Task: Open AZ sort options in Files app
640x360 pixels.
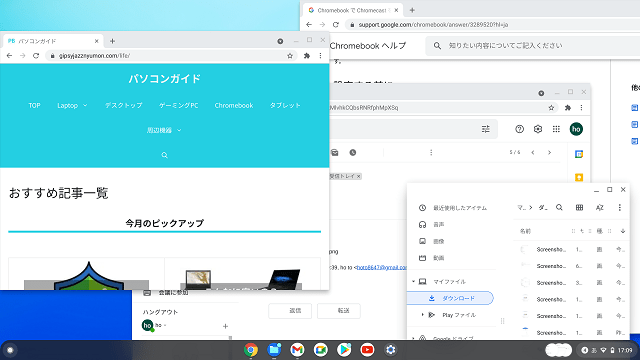Action: pyautogui.click(x=599, y=207)
